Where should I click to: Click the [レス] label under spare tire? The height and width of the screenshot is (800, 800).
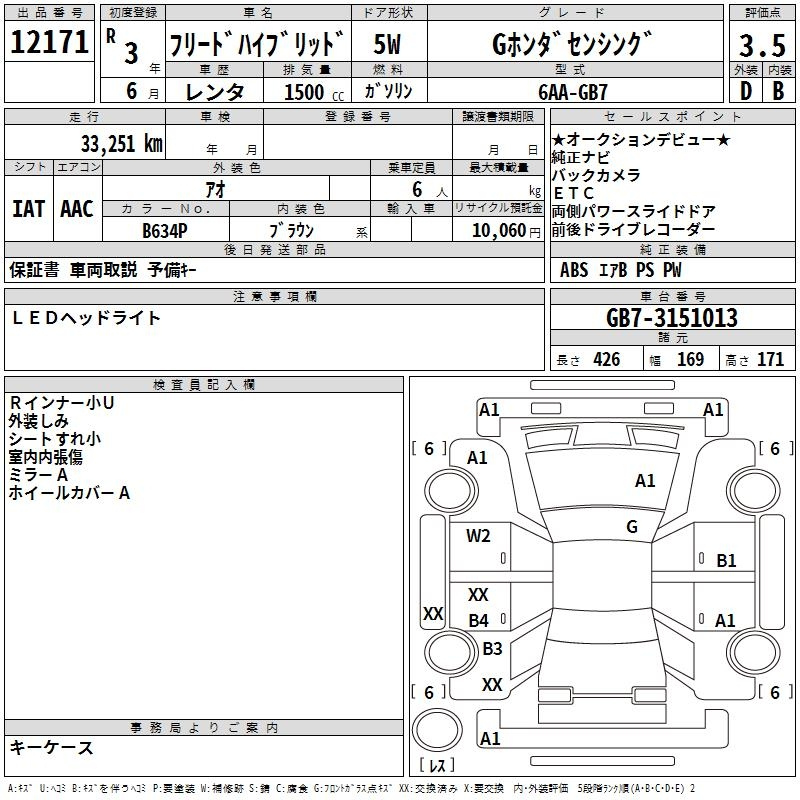click(x=437, y=764)
